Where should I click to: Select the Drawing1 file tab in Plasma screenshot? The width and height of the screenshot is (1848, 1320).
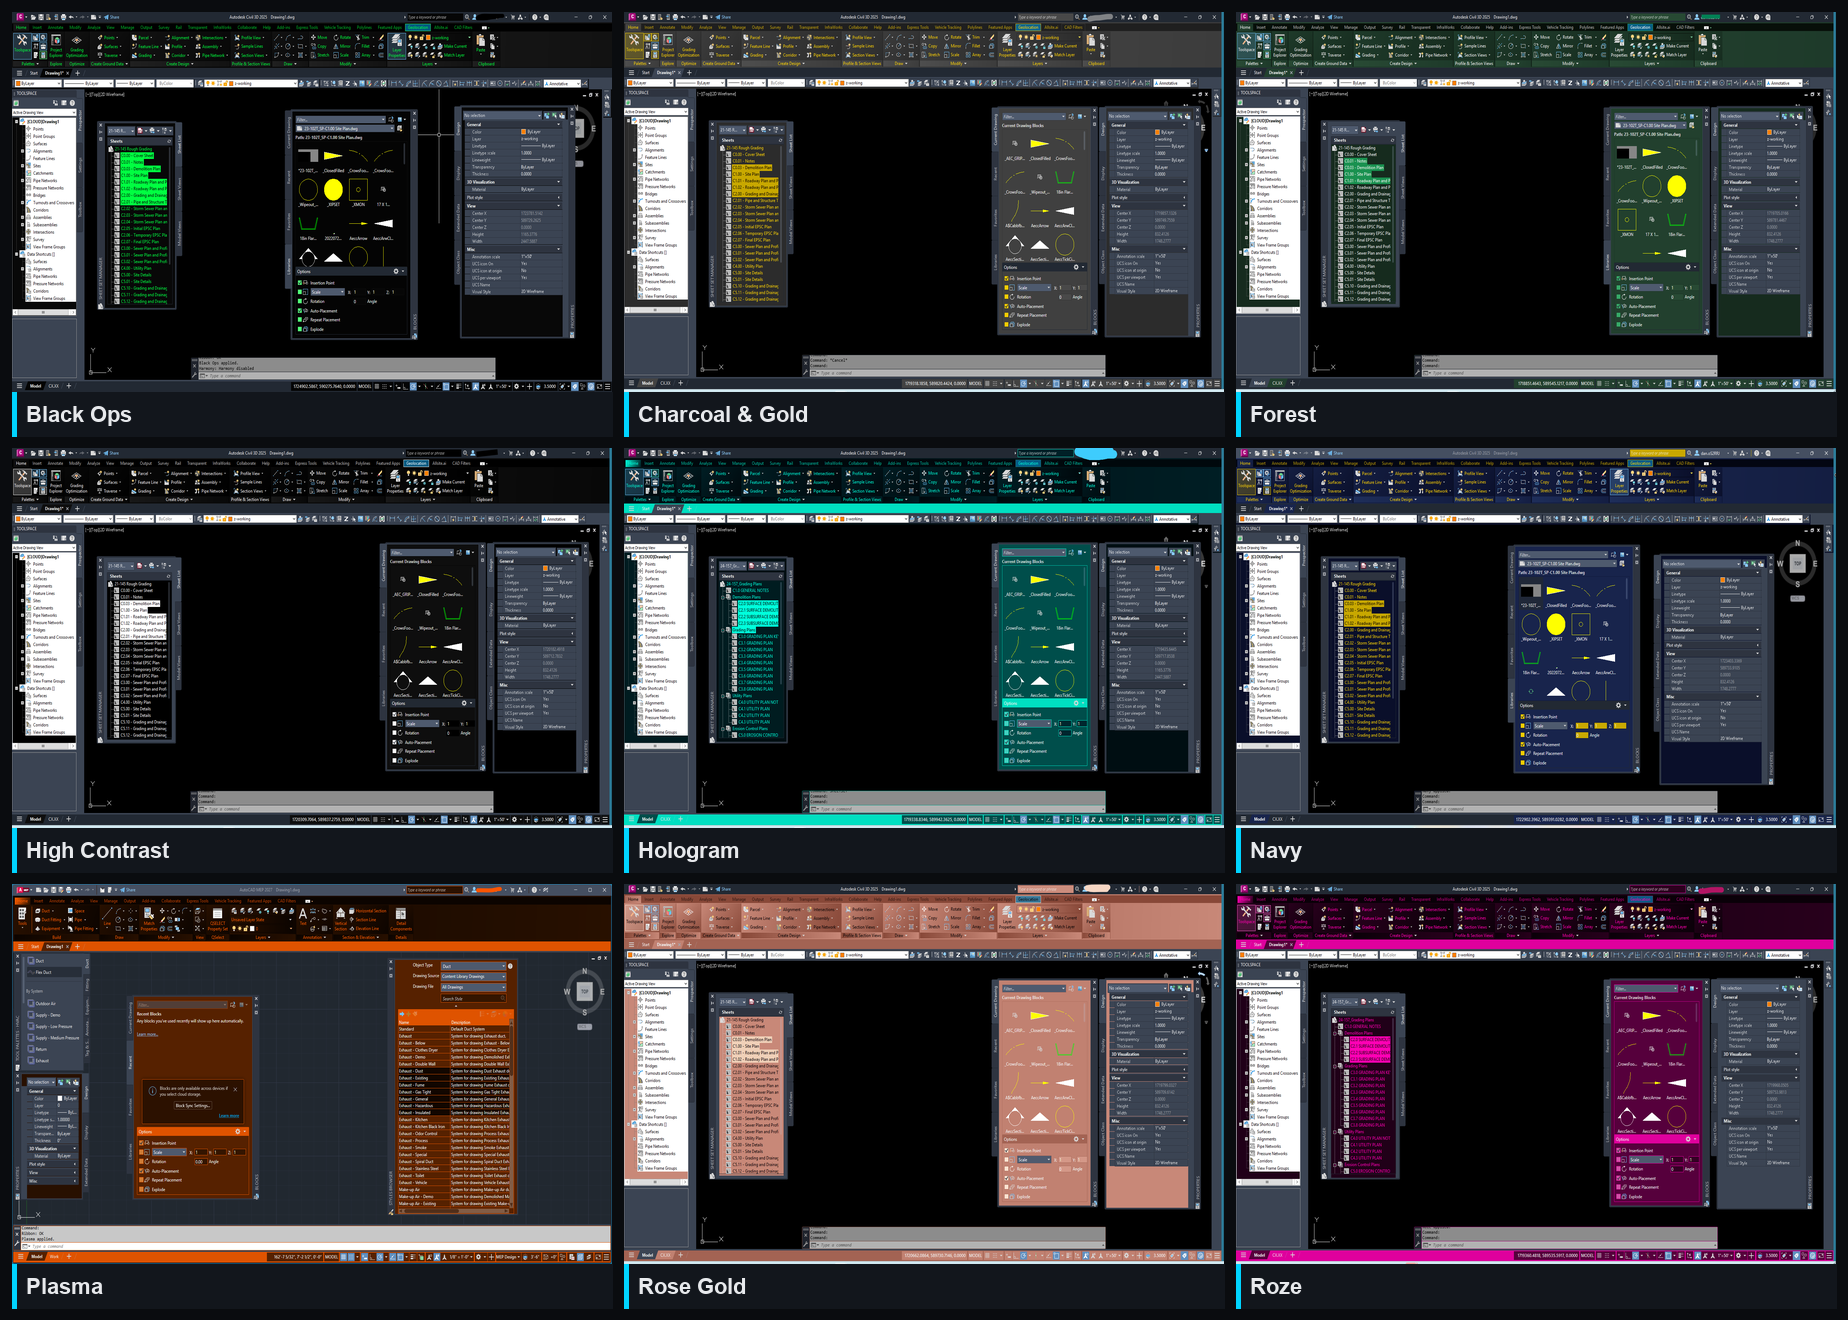[56, 946]
